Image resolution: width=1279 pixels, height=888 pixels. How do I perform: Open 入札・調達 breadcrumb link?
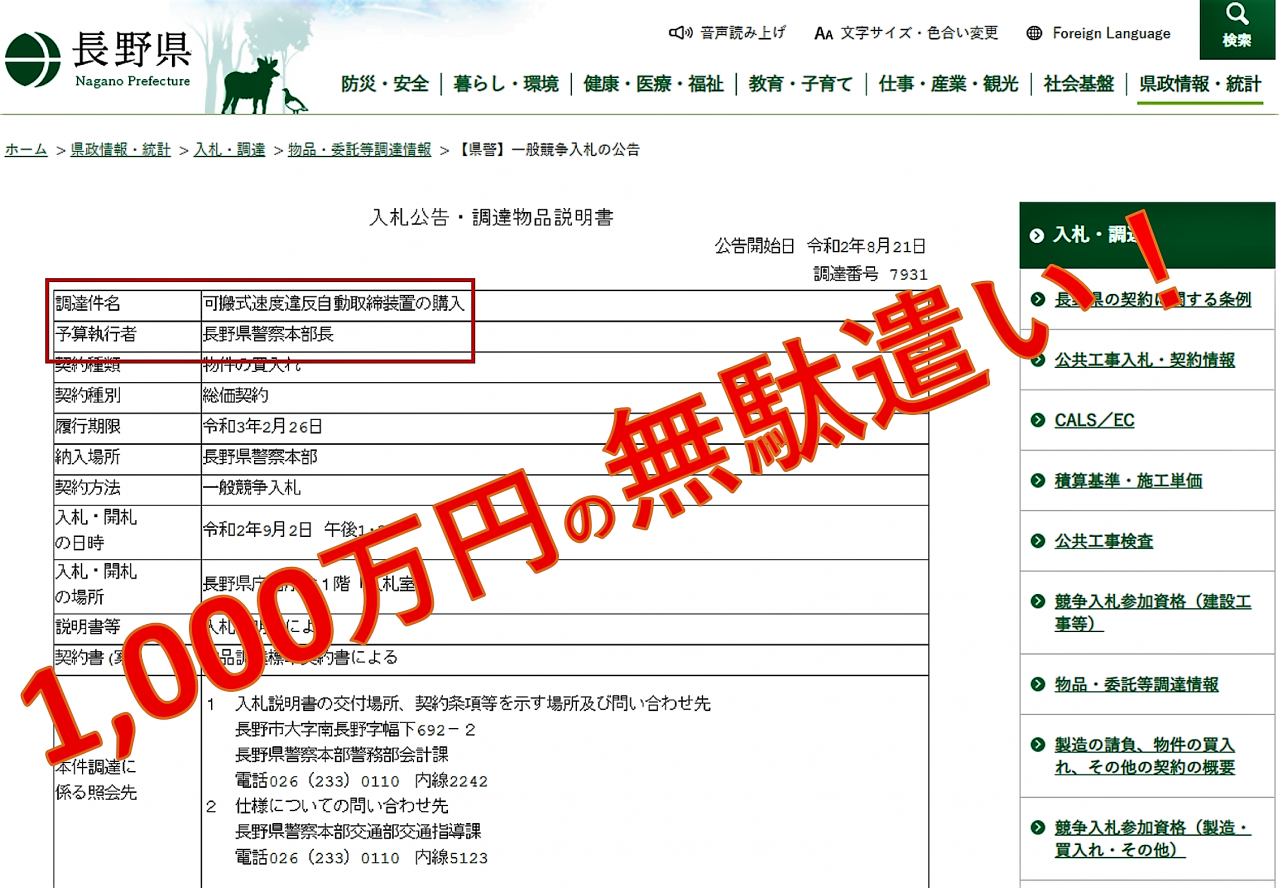[230, 150]
